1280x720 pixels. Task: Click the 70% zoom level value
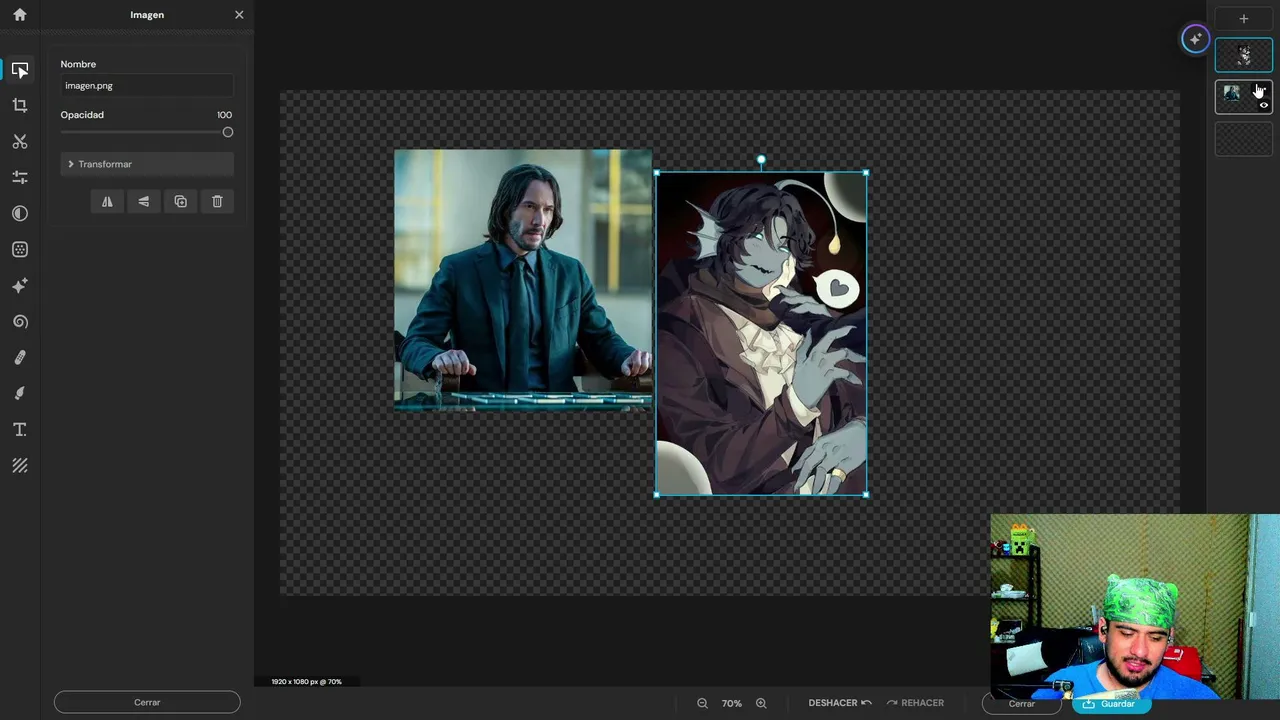pyautogui.click(x=732, y=703)
